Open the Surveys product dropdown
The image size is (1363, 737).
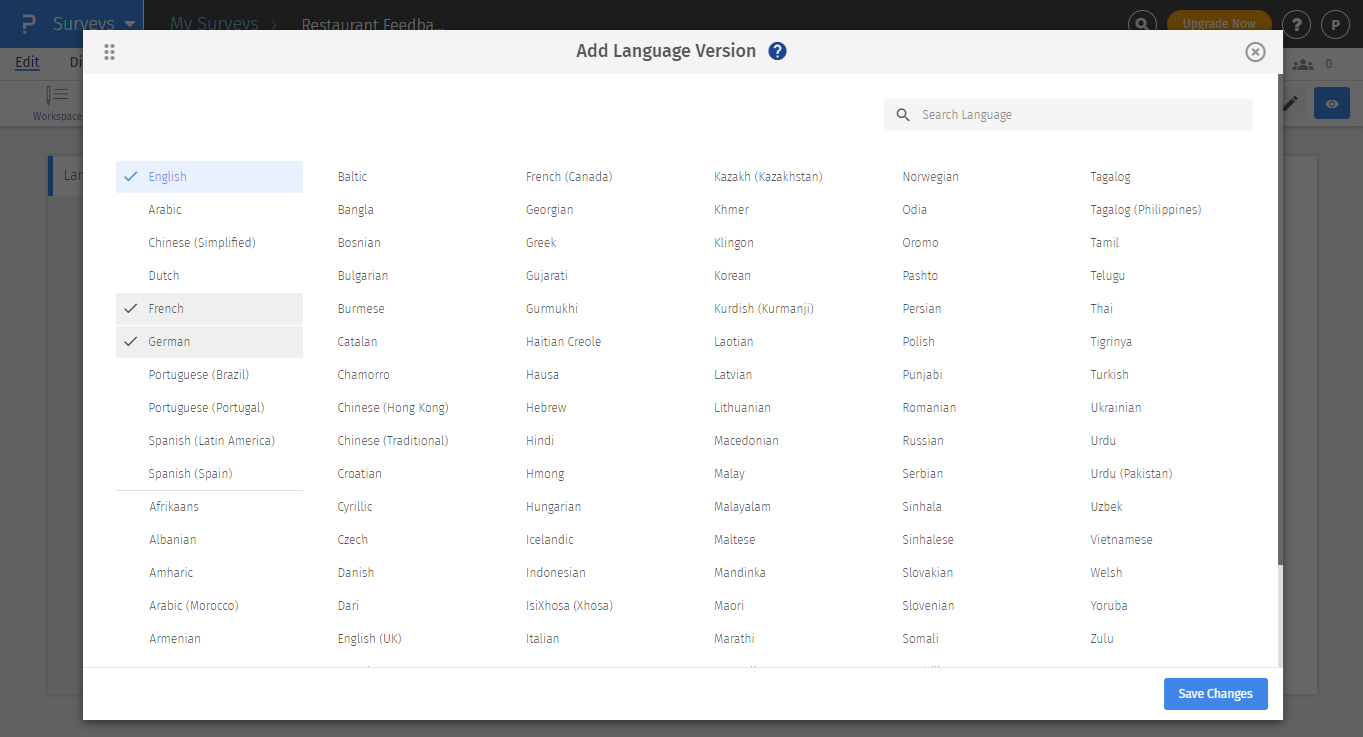pos(95,24)
